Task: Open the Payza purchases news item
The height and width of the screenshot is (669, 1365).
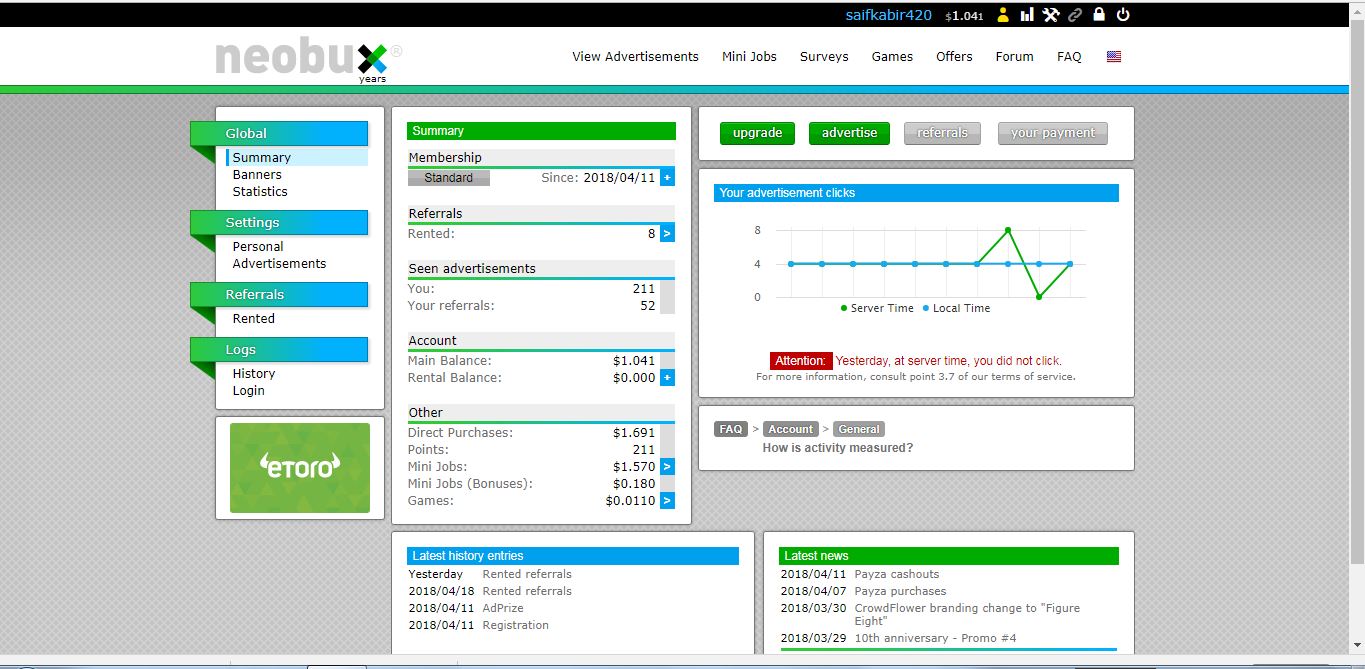Action: pyautogui.click(x=900, y=592)
